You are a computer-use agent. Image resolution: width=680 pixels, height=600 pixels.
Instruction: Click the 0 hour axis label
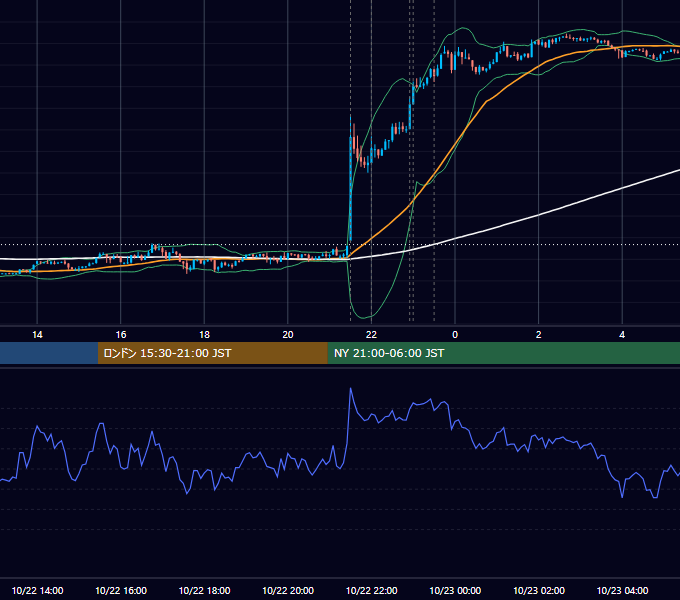[x=455, y=335]
